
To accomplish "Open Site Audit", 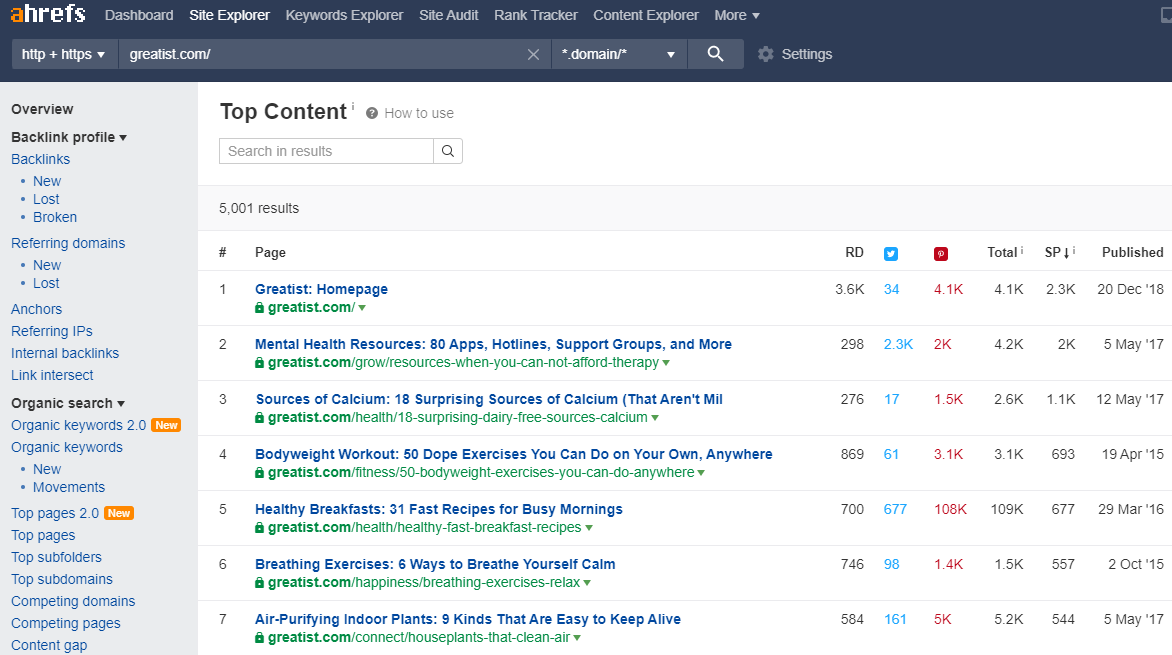I will [x=448, y=15].
